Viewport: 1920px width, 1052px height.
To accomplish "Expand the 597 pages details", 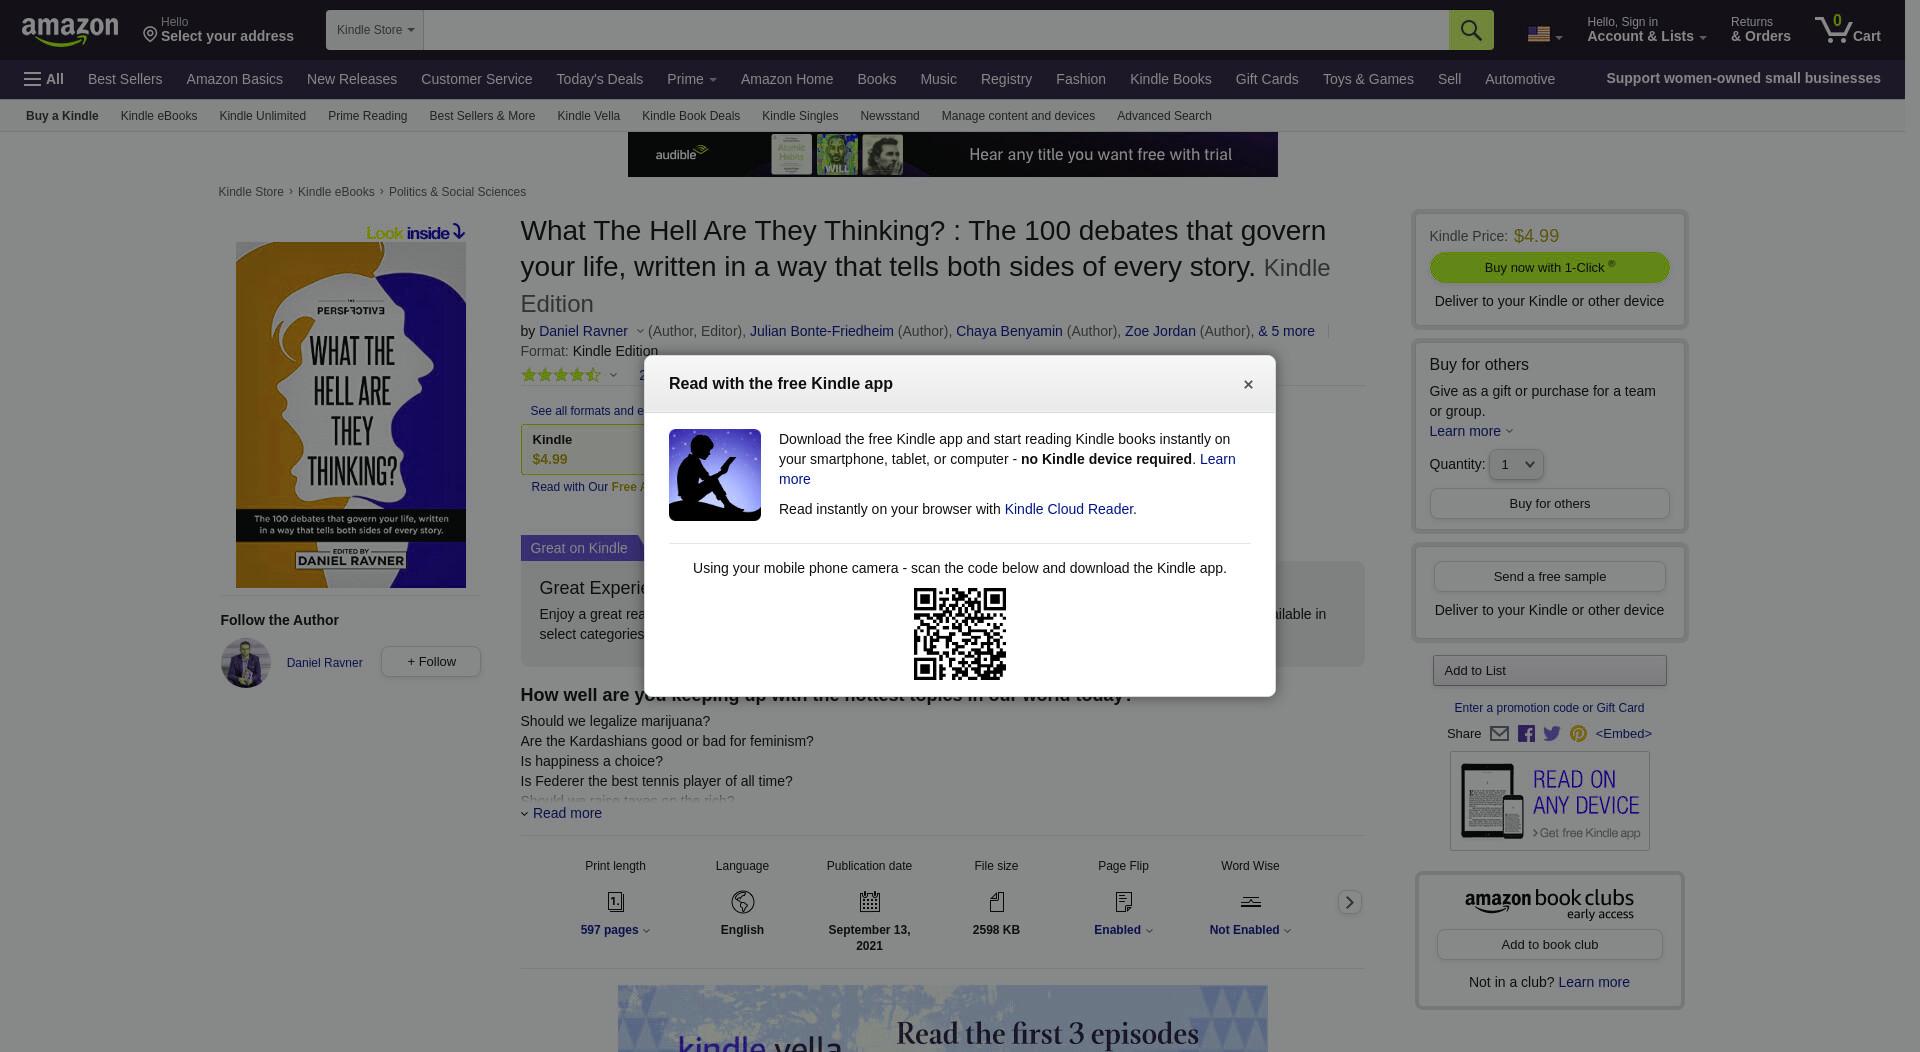I will point(615,930).
